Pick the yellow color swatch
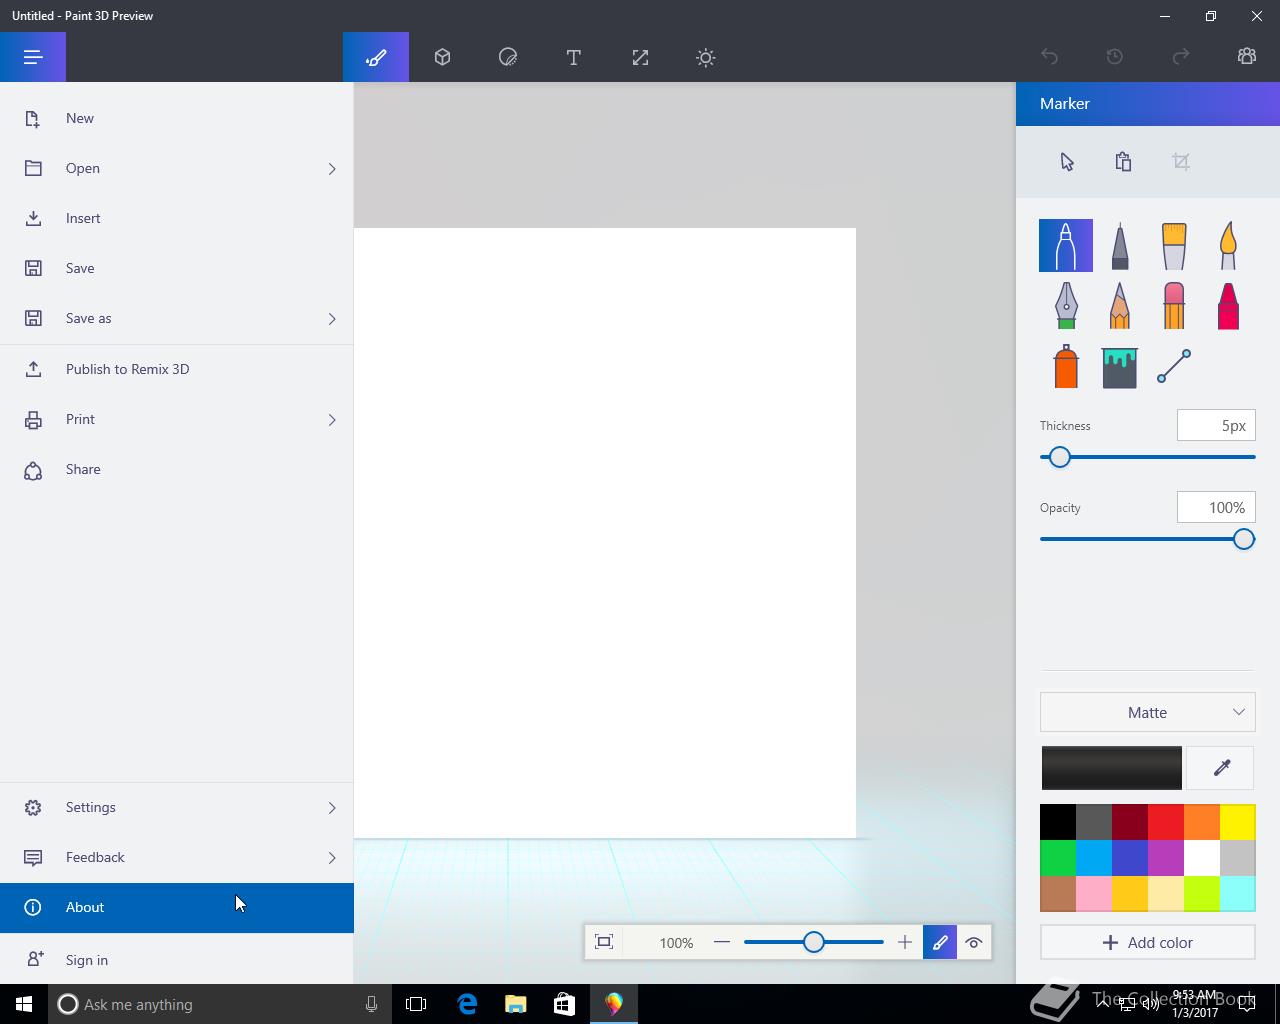Screen dimensions: 1280x1024 [1237, 822]
